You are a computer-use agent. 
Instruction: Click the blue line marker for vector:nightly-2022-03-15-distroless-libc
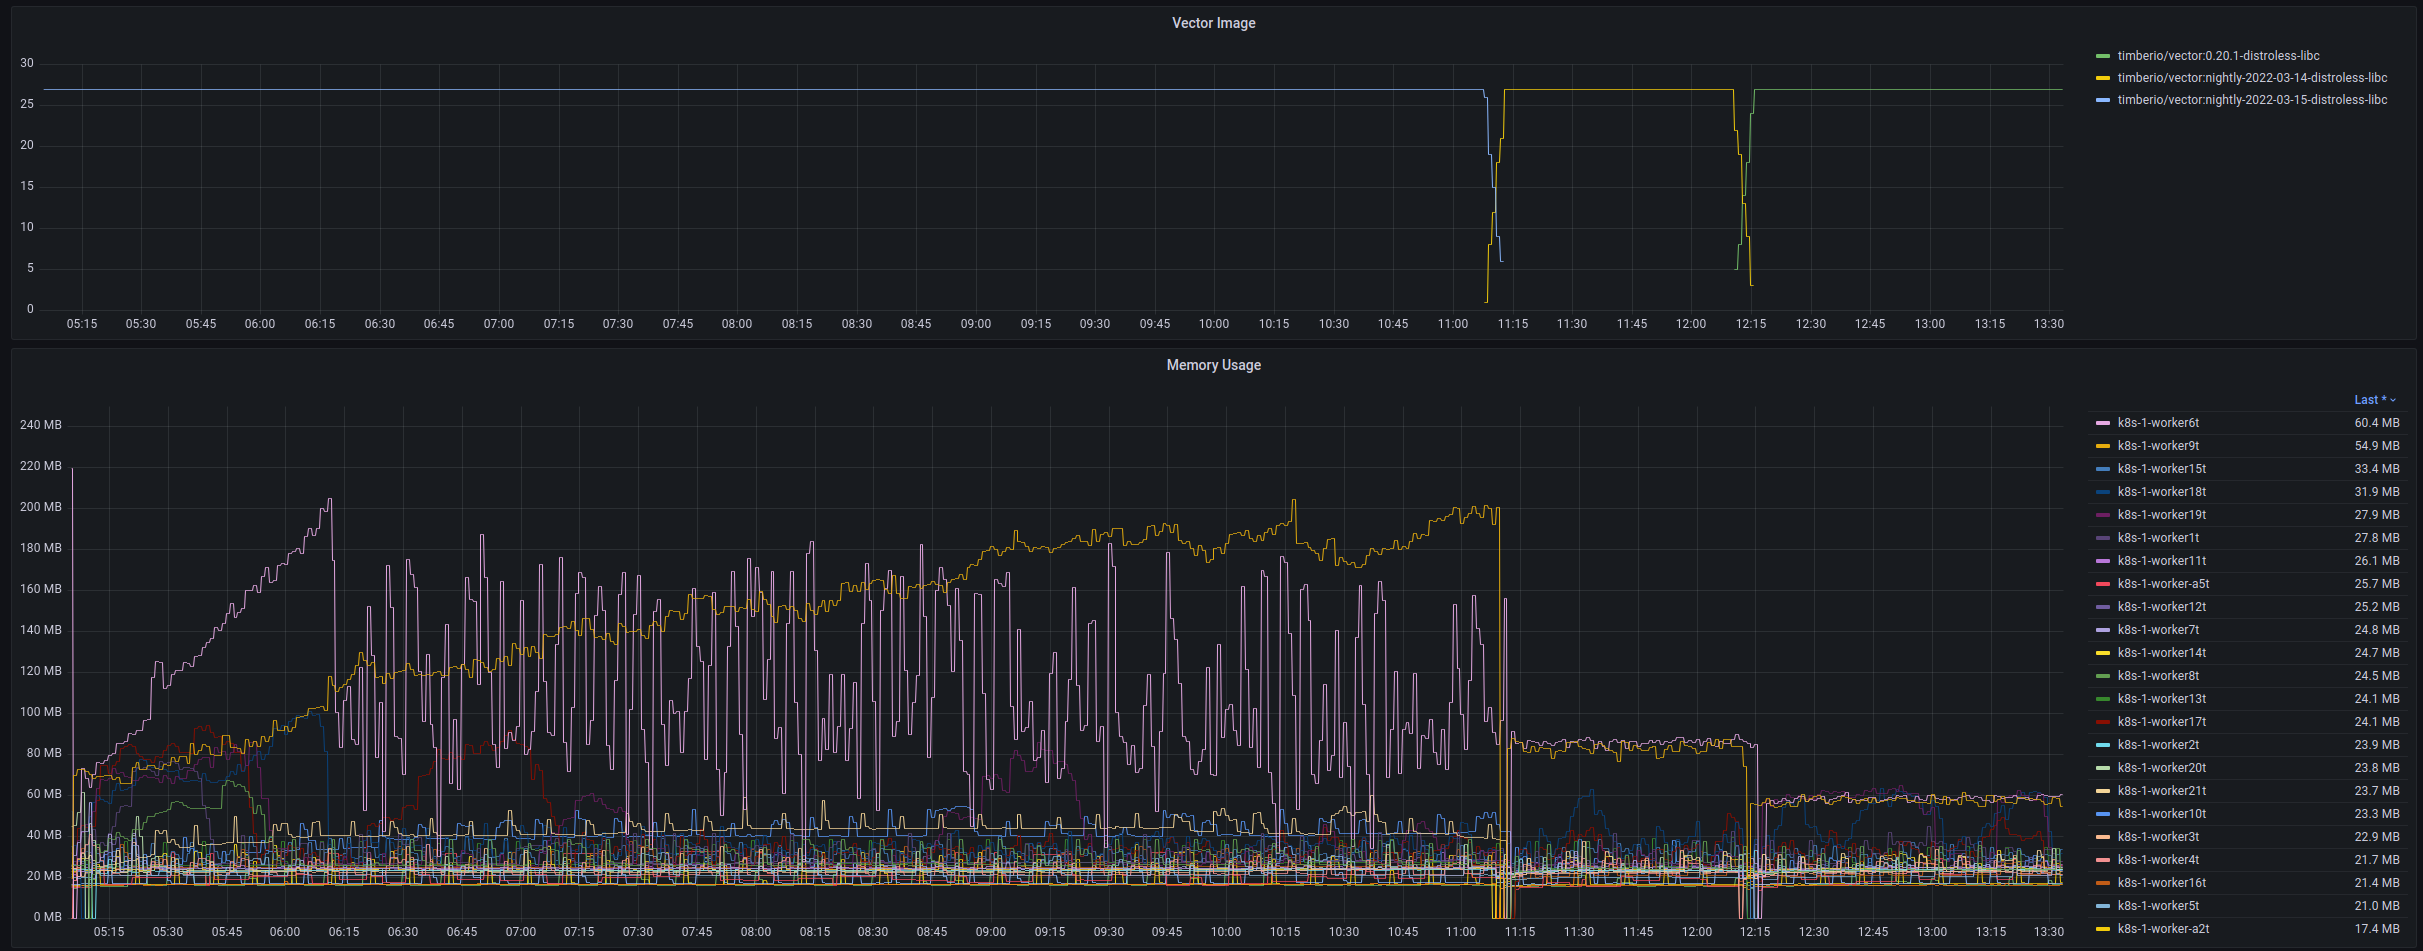[2104, 99]
